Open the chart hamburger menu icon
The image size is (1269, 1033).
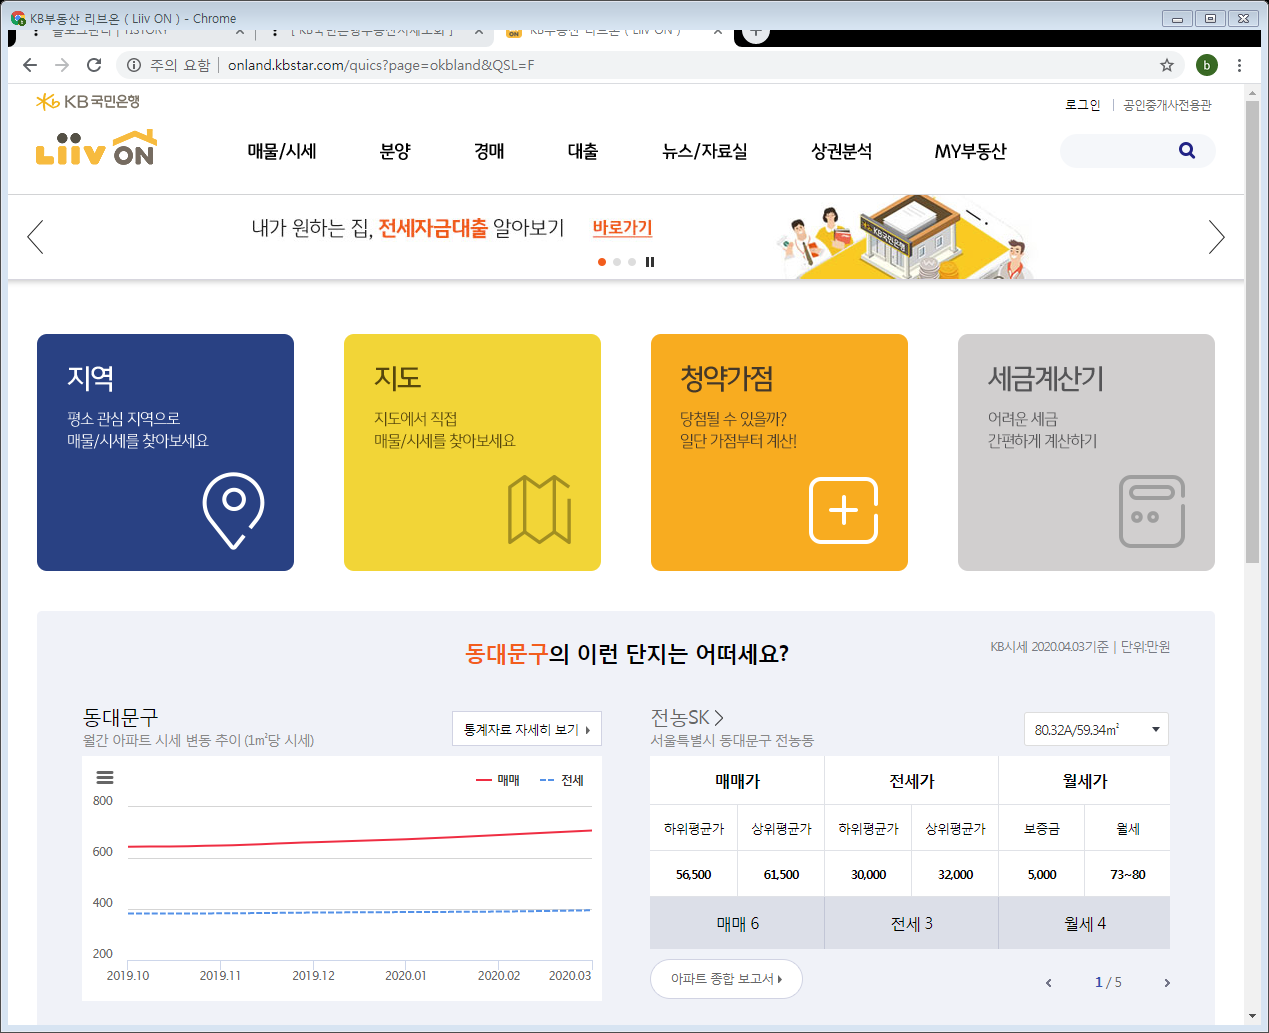[105, 778]
